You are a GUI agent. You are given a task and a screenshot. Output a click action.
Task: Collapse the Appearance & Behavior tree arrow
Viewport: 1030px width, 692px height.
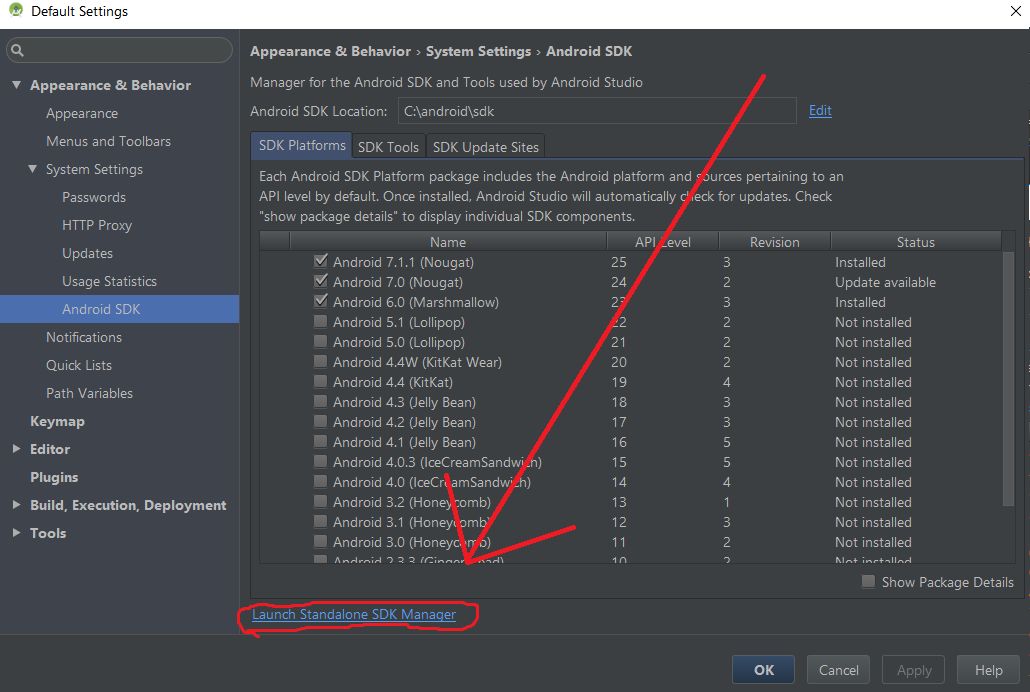[16, 85]
